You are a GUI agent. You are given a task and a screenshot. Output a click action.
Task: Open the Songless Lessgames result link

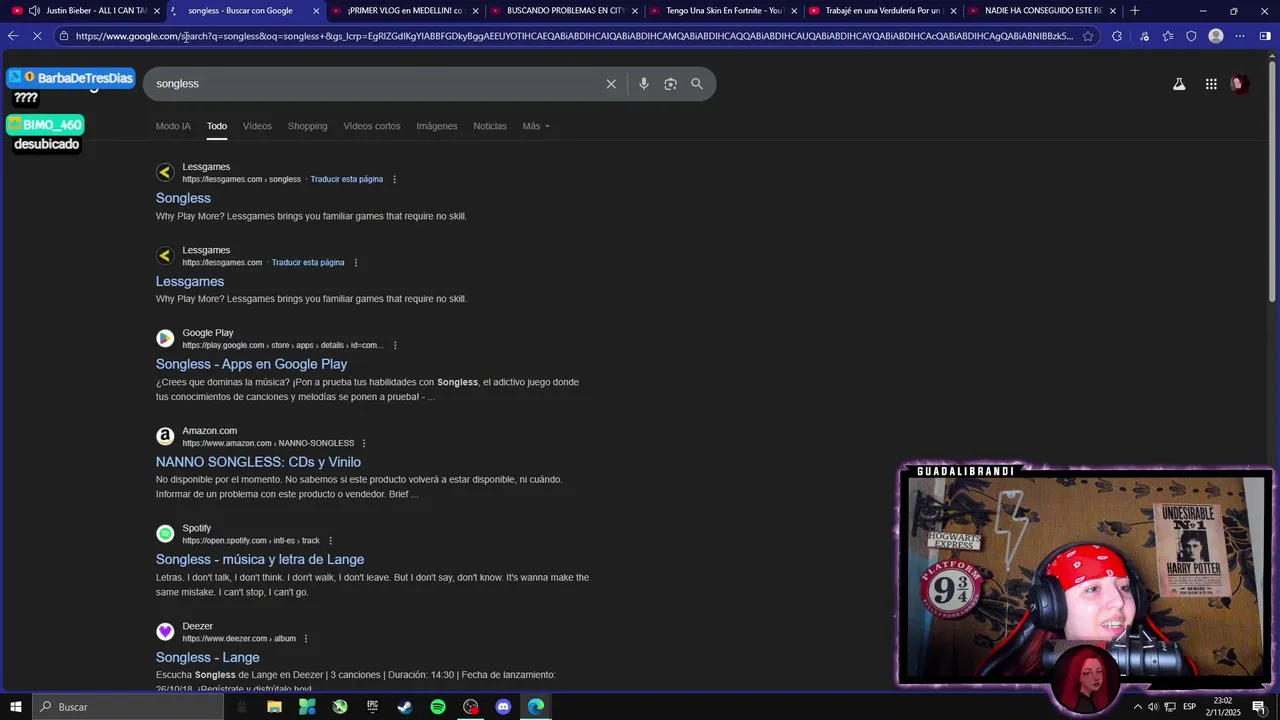(x=183, y=198)
